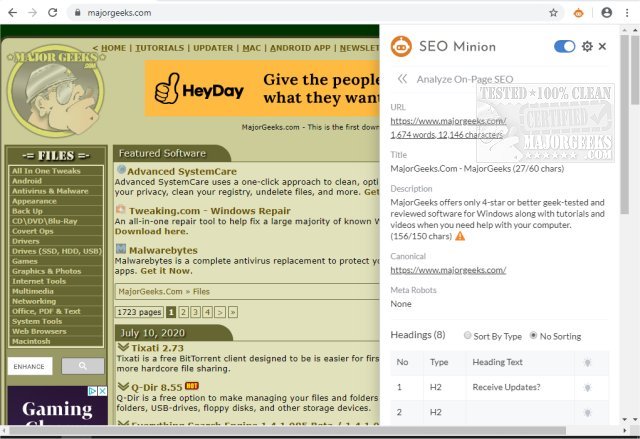Screen dimensions: 640x439
Task: Open the All In One Tweaks category
Action: tap(46, 171)
